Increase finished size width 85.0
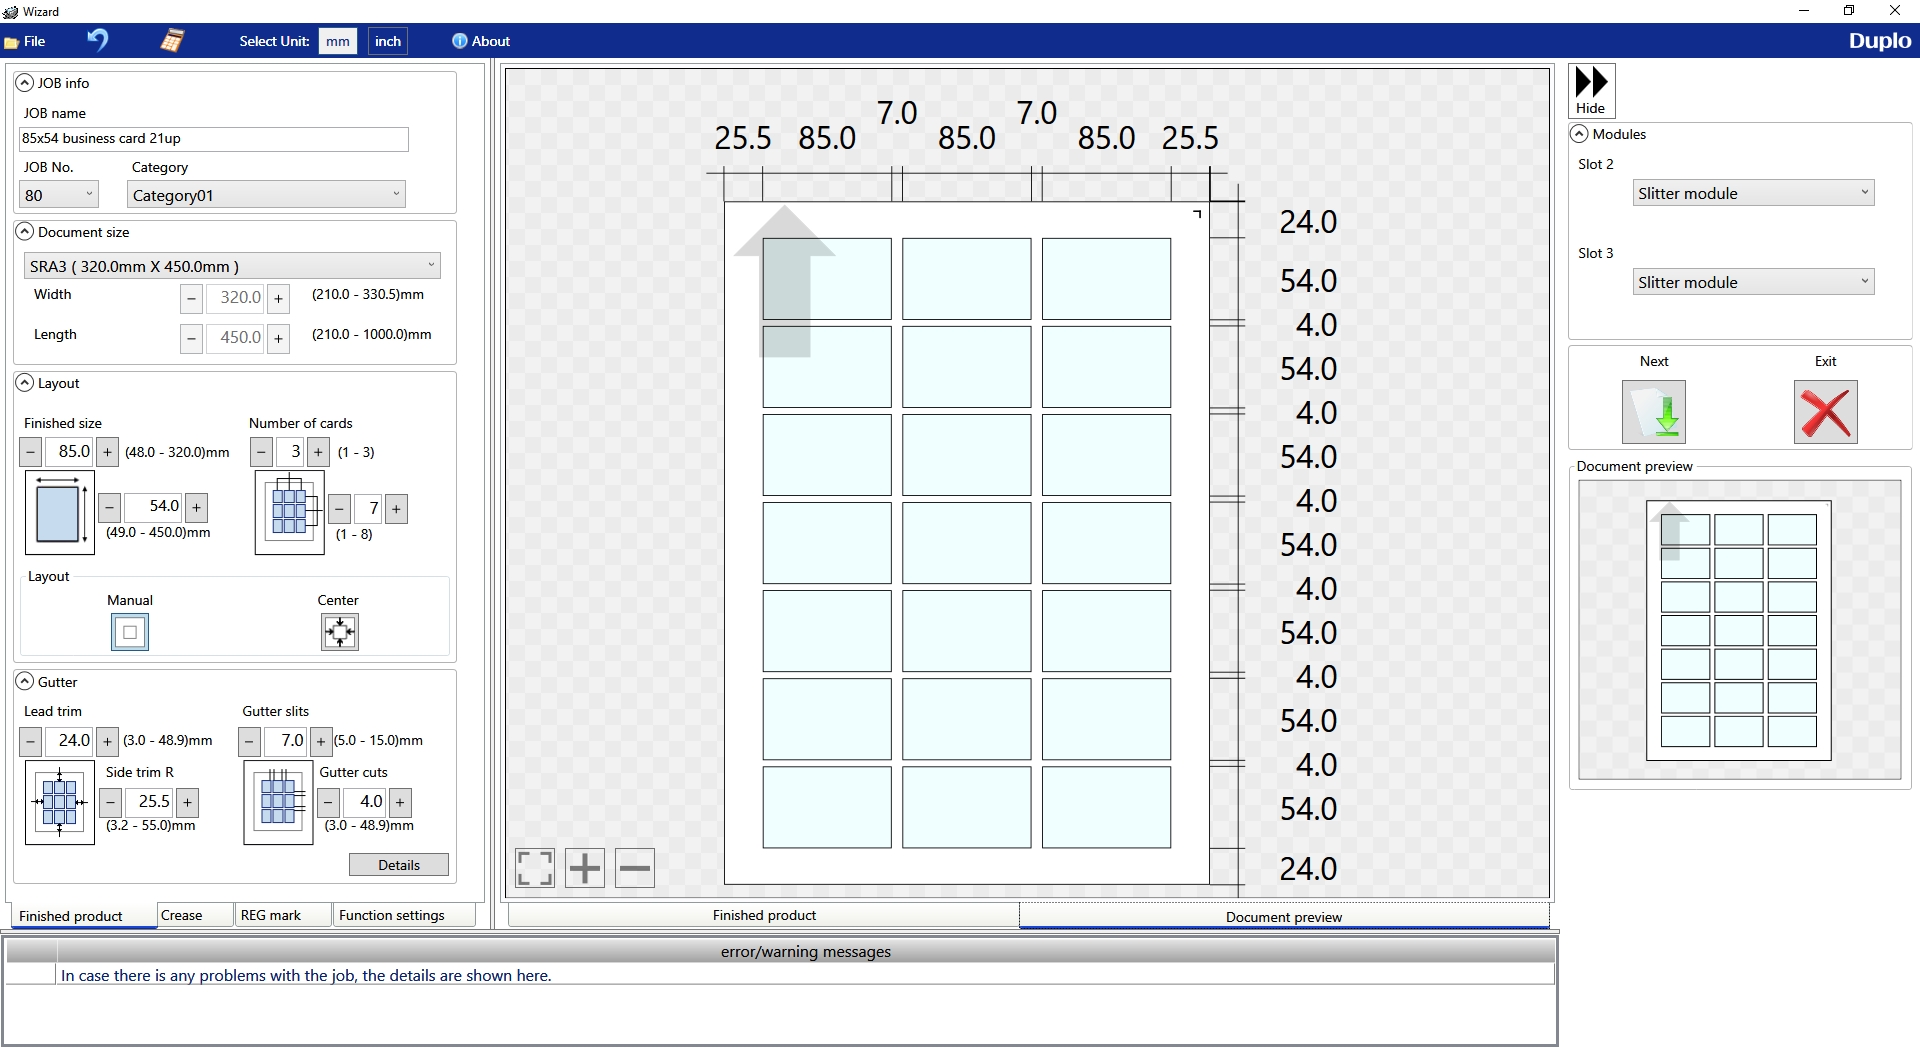This screenshot has height=1048, width=1920. click(107, 452)
